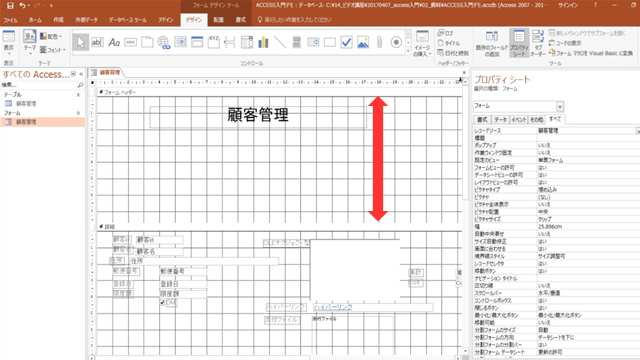Expand the controls gallery More arrow
This screenshot has width=640, height=360.
[x=408, y=51]
